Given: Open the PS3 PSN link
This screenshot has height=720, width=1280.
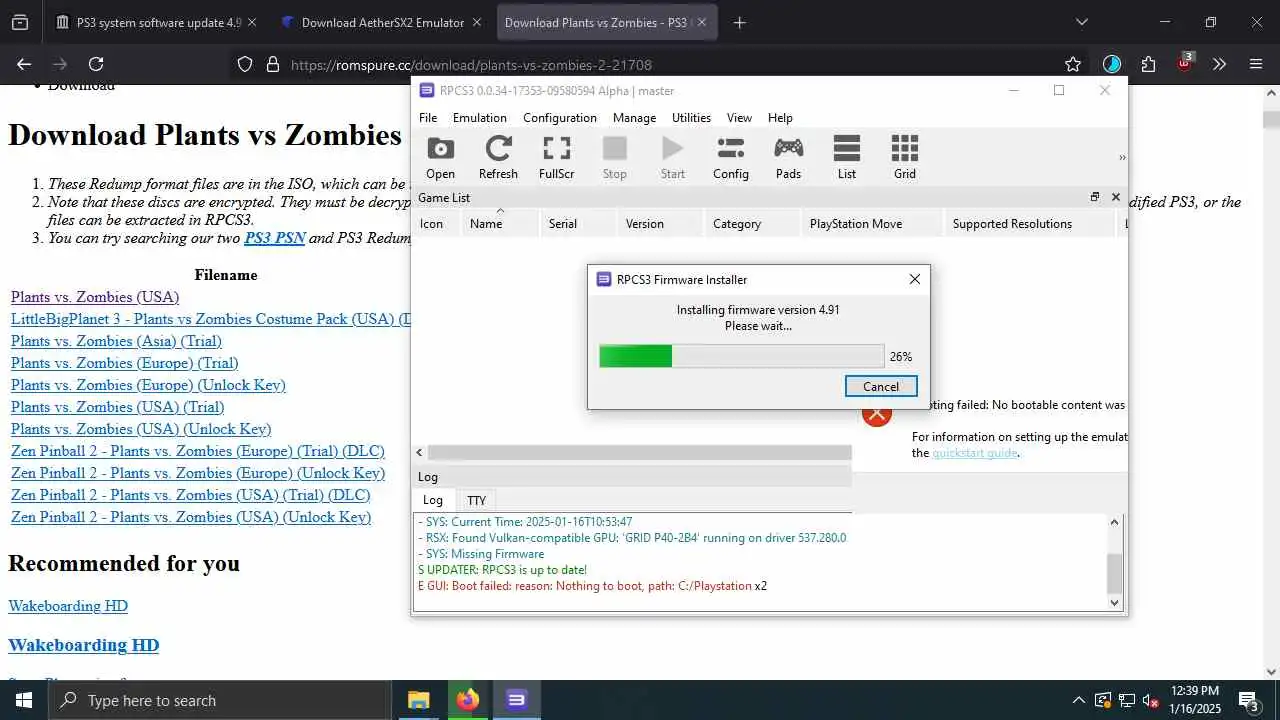Looking at the screenshot, I should [274, 238].
